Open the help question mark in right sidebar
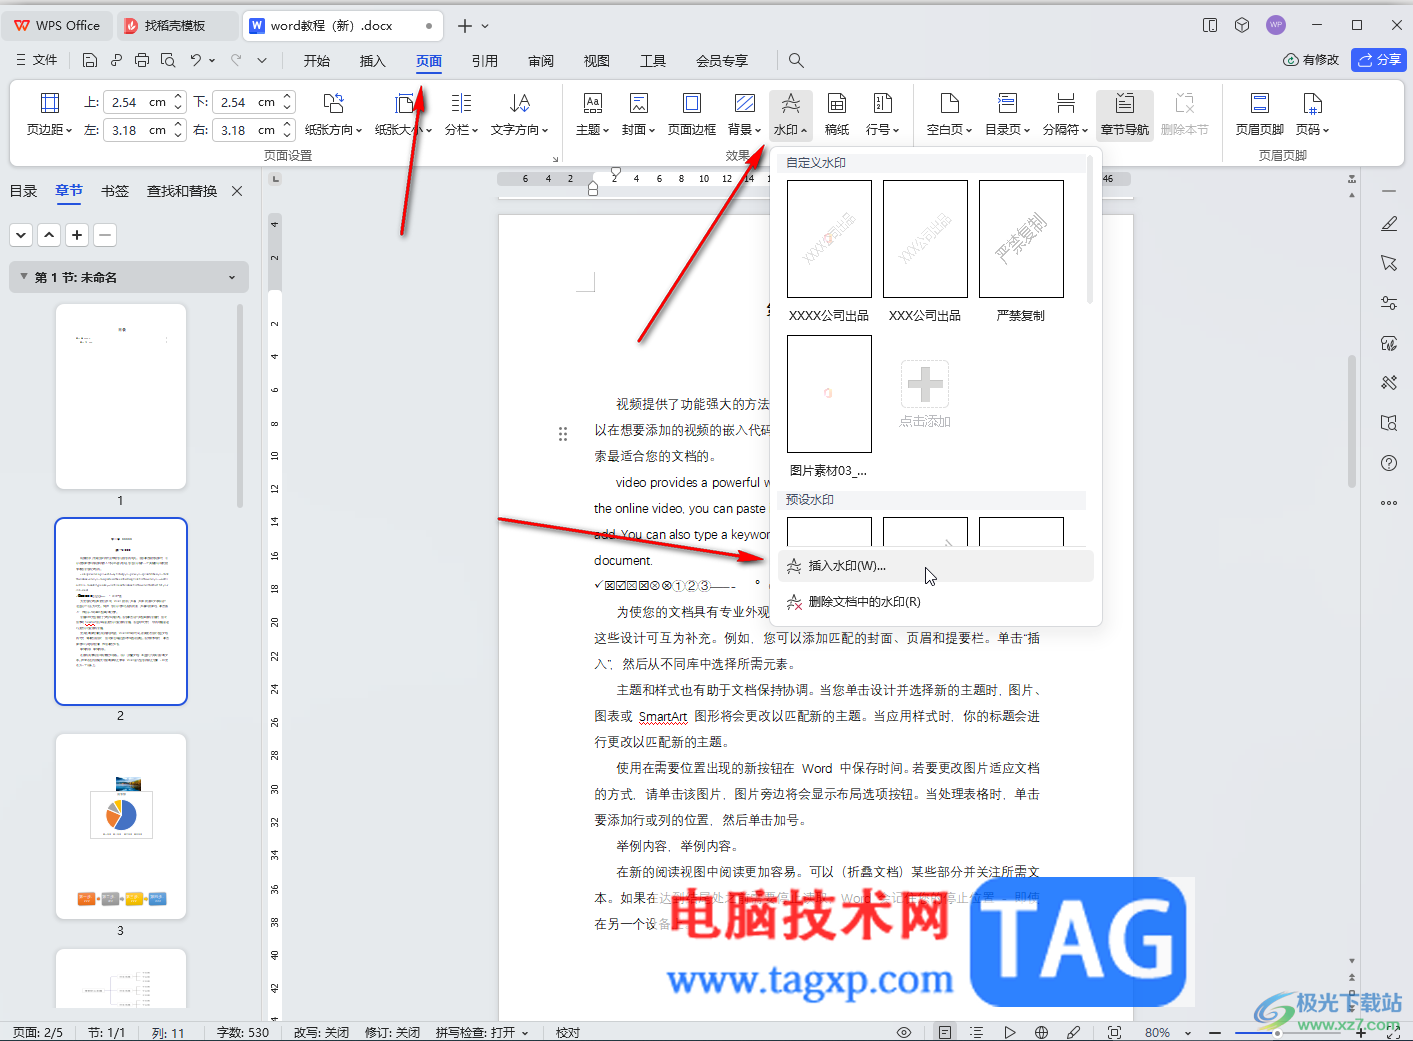The image size is (1413, 1041). pos(1389,463)
